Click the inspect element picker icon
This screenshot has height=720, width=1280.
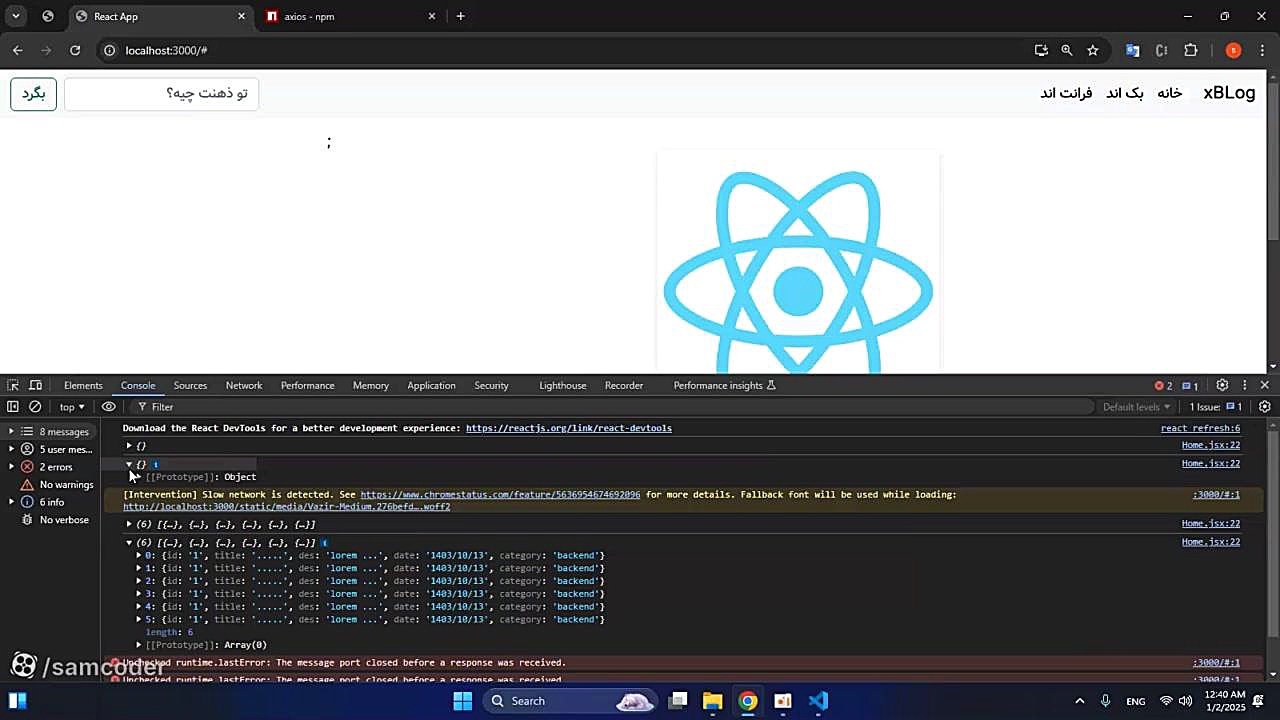(x=13, y=385)
